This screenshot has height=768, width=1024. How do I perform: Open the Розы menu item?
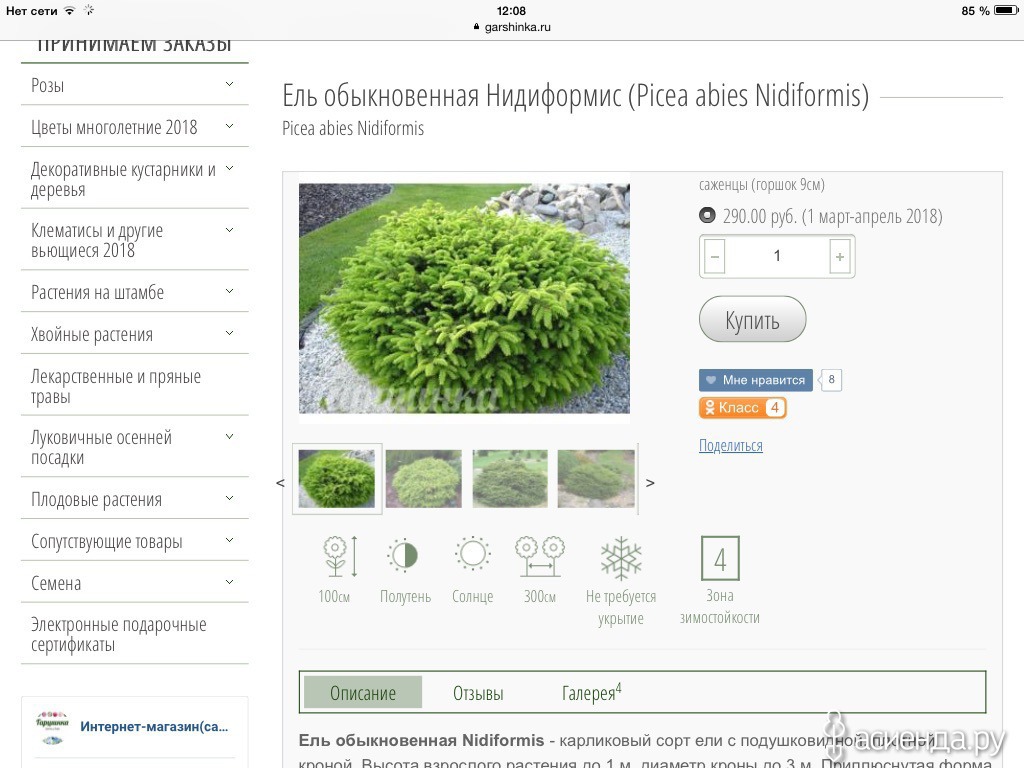tap(48, 86)
